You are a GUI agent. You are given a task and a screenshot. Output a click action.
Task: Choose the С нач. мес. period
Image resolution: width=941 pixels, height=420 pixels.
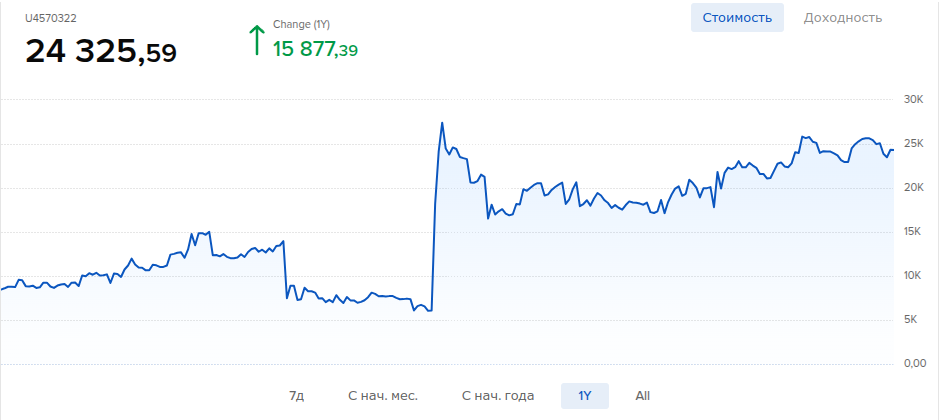coord(382,396)
